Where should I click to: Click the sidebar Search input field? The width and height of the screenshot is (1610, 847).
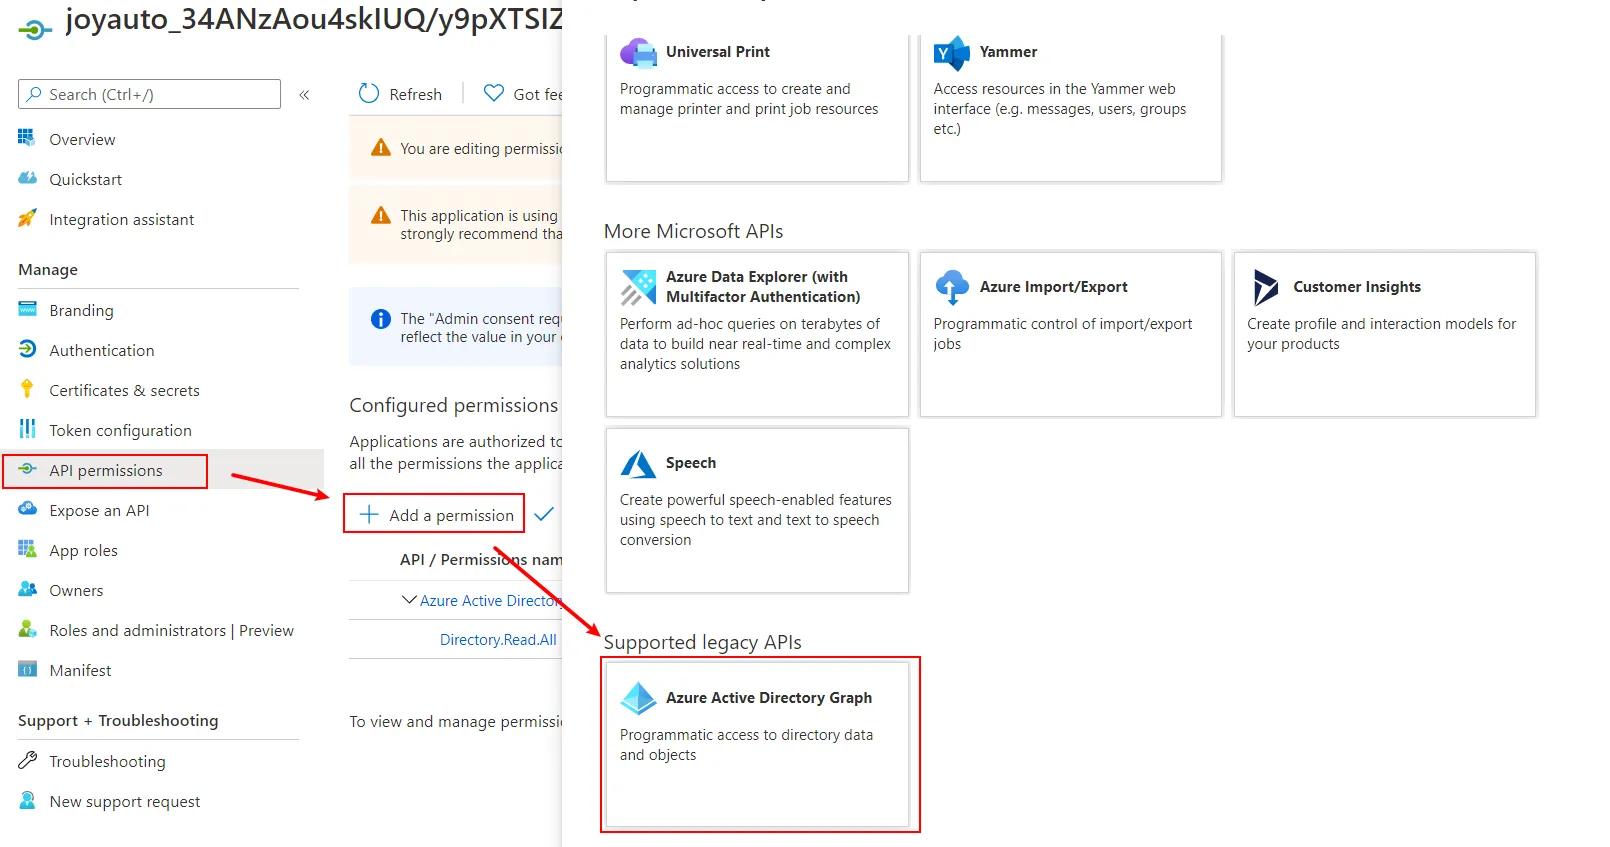pyautogui.click(x=149, y=94)
